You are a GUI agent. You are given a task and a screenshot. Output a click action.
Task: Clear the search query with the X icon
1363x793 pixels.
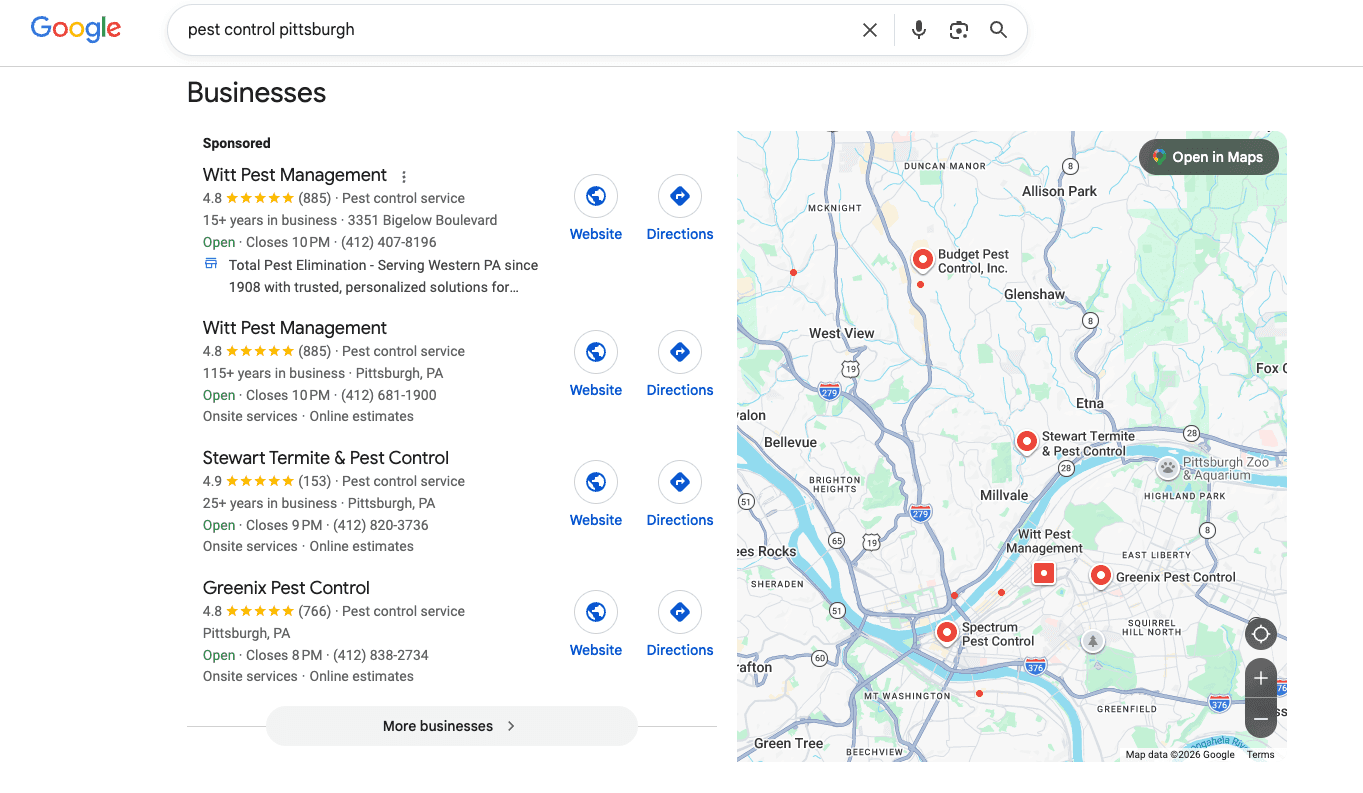click(870, 30)
